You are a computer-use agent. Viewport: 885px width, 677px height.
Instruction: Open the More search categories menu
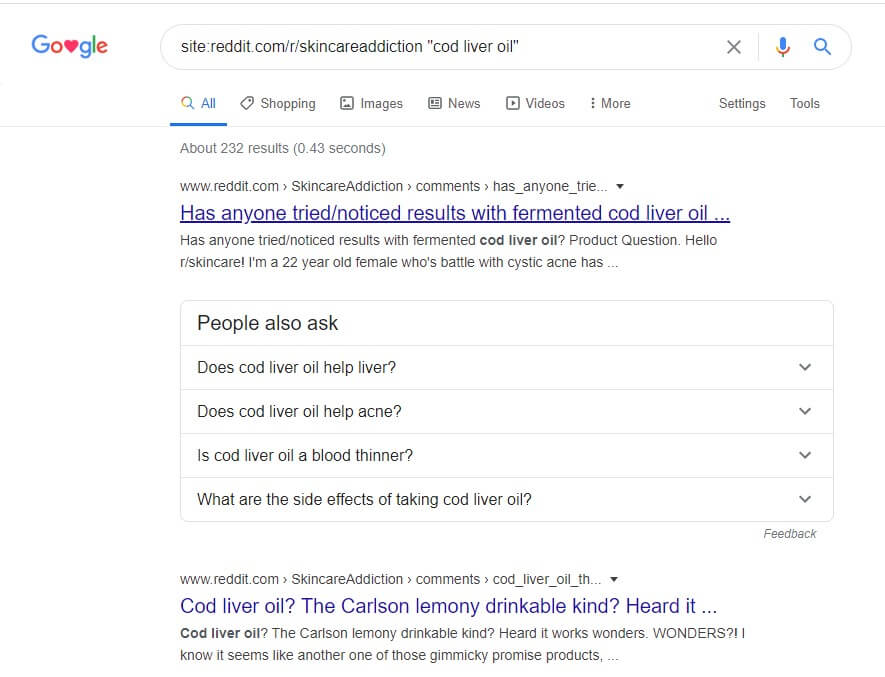[x=610, y=103]
